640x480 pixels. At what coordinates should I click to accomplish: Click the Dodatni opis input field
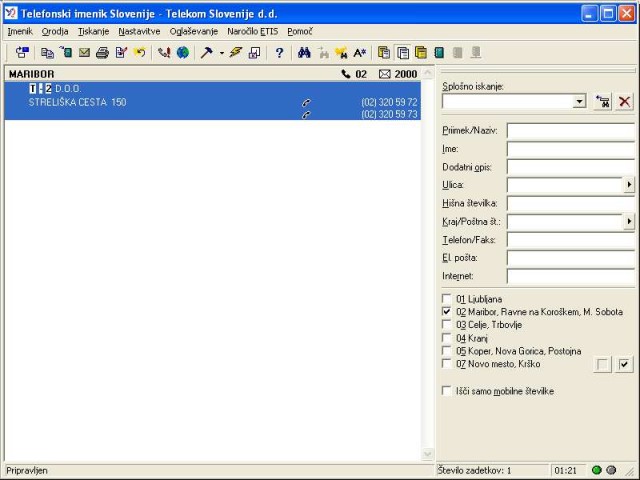click(x=571, y=167)
